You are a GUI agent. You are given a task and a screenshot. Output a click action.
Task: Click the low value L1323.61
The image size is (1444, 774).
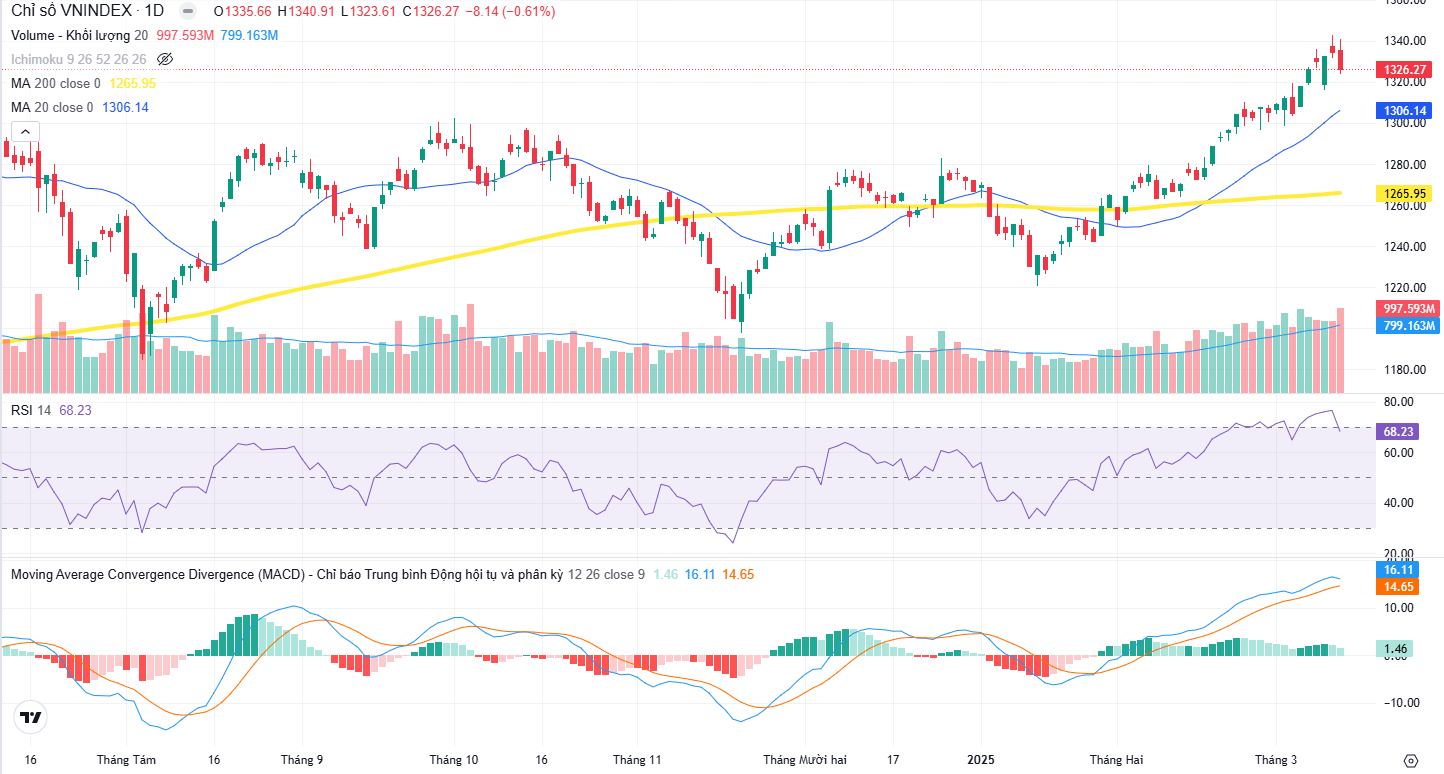(x=370, y=12)
